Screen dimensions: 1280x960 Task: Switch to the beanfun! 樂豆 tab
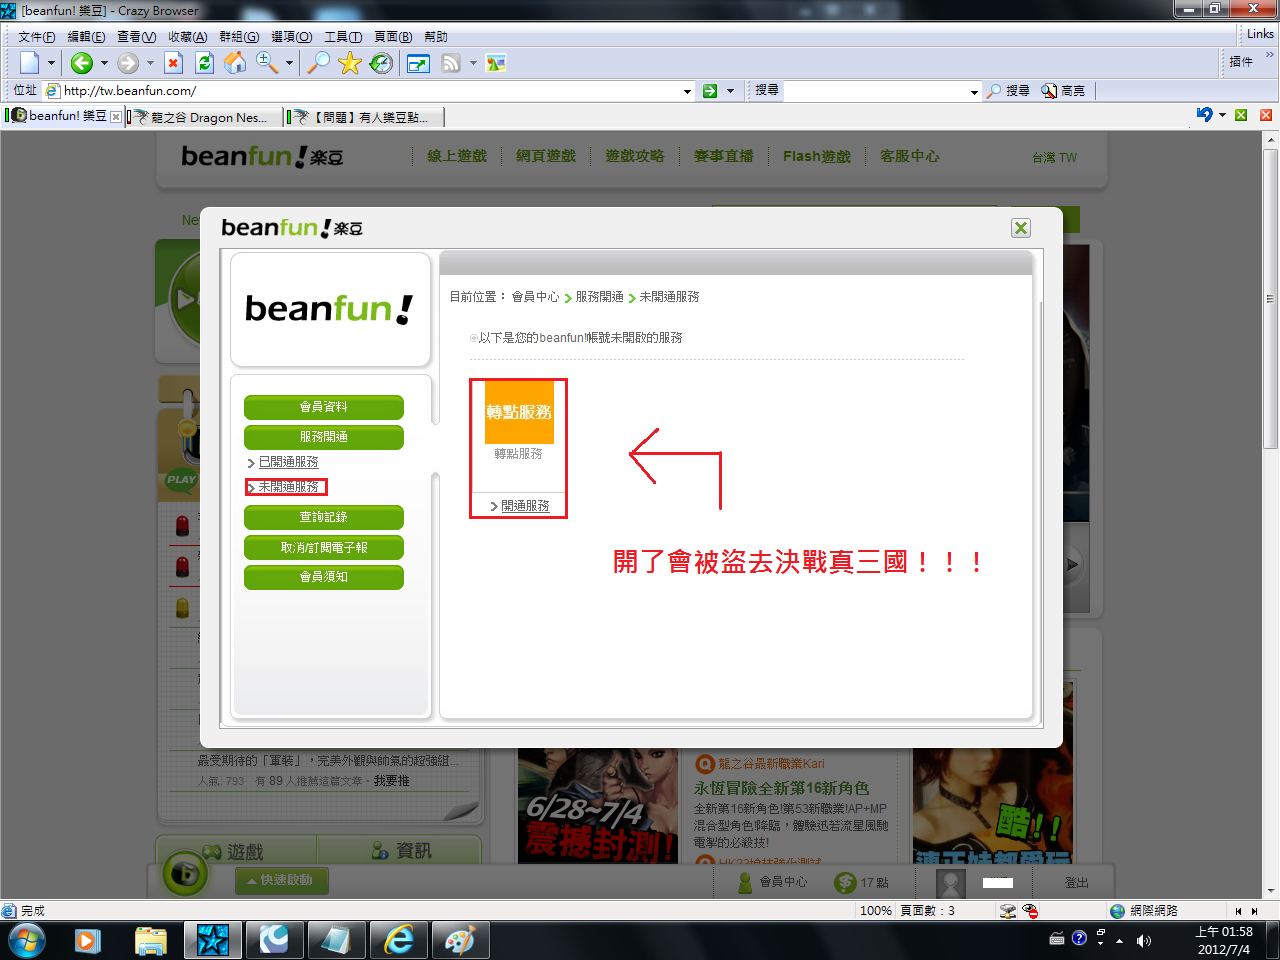point(66,116)
